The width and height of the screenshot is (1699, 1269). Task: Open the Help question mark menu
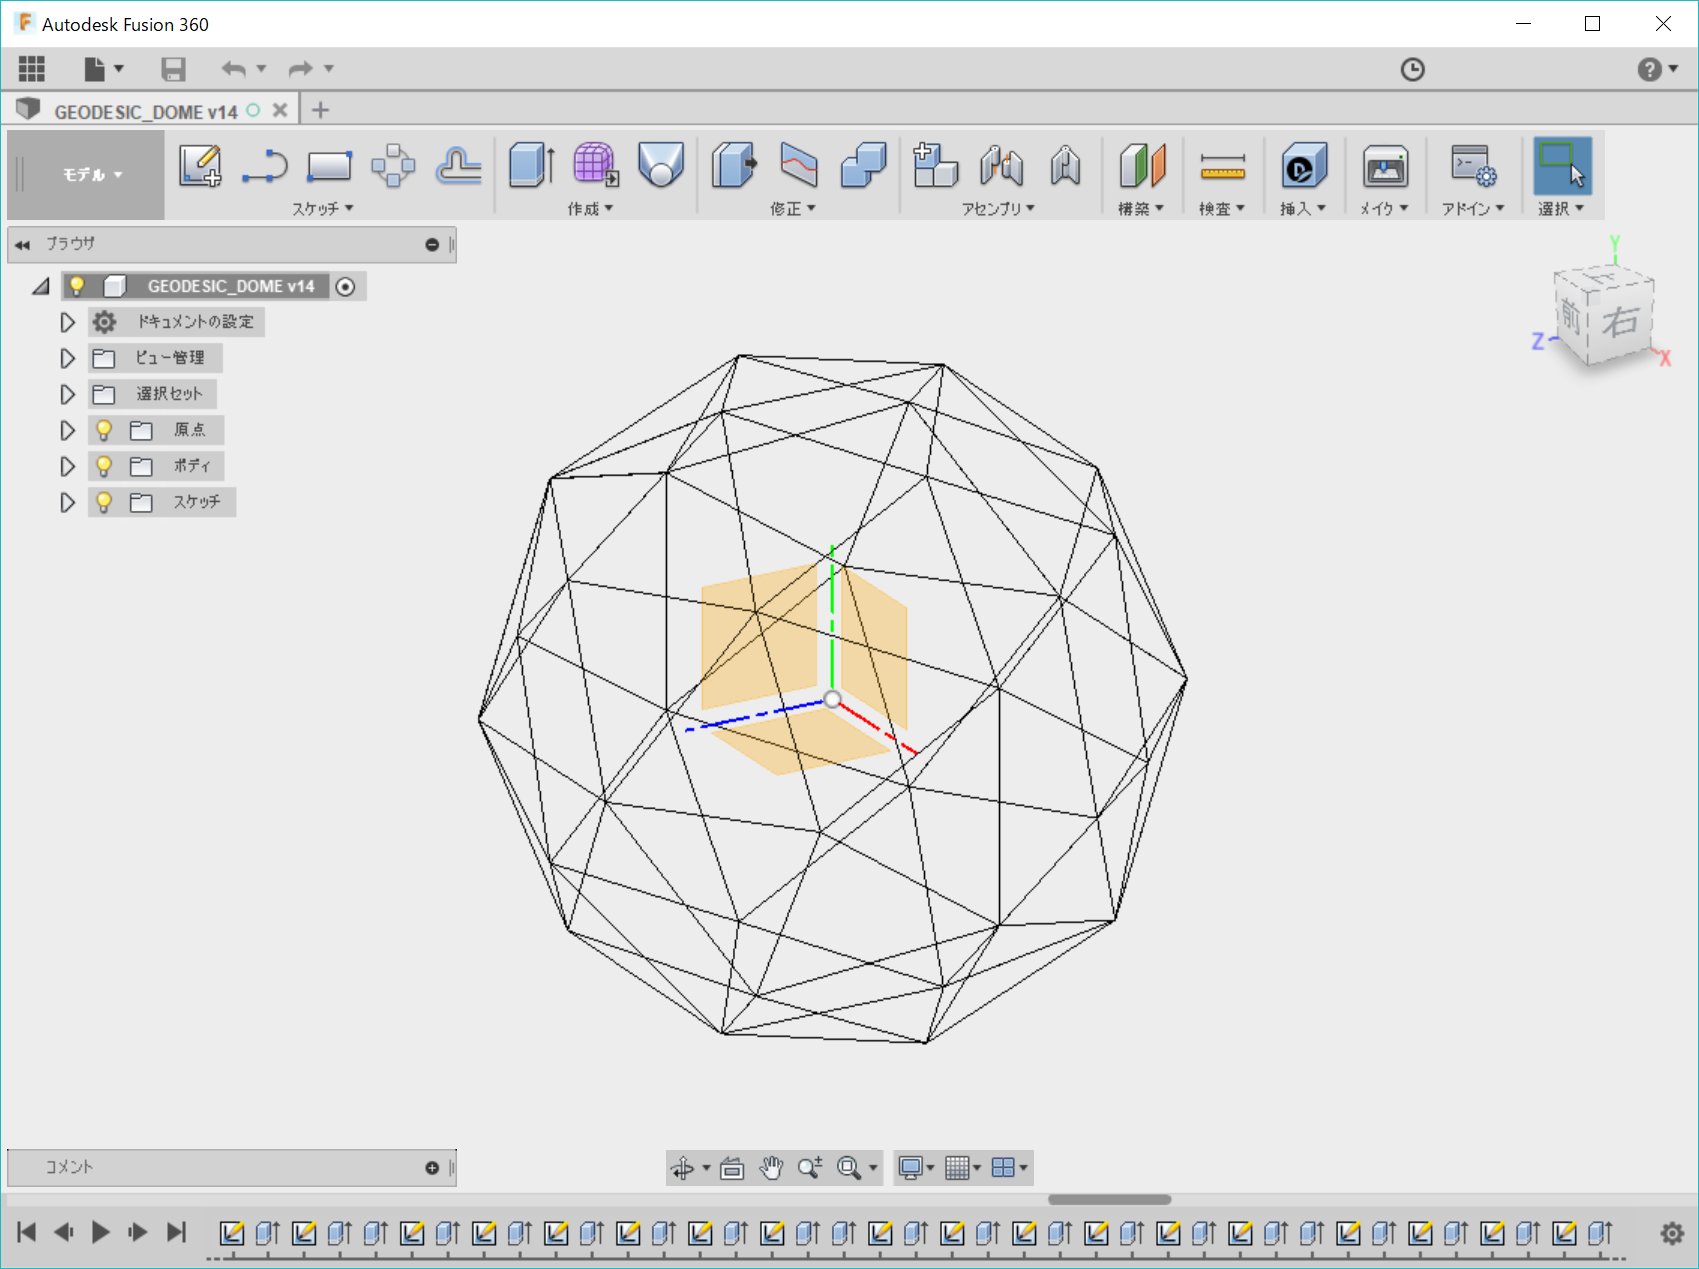point(1657,69)
